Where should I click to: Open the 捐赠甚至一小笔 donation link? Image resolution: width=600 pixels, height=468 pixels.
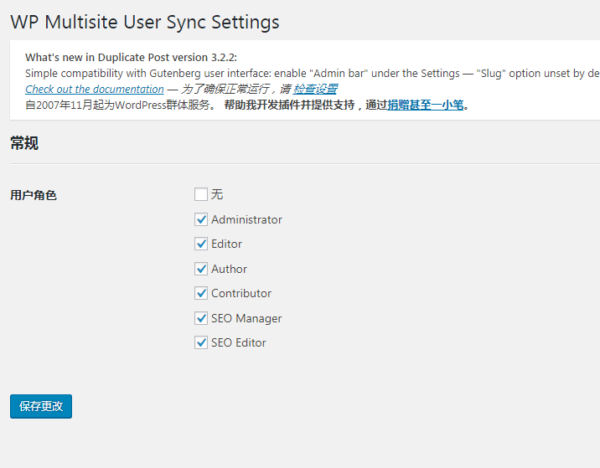(x=426, y=105)
